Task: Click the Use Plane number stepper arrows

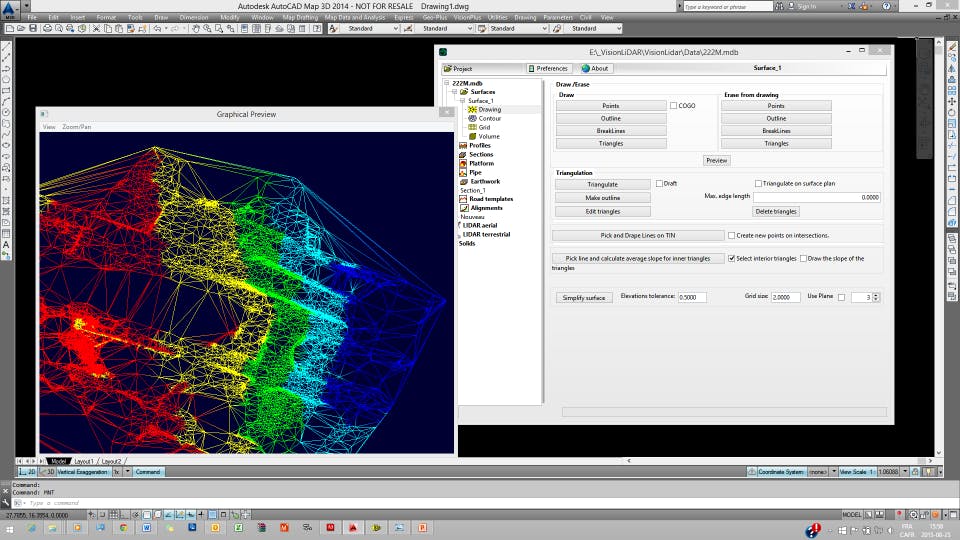Action: coord(877,297)
